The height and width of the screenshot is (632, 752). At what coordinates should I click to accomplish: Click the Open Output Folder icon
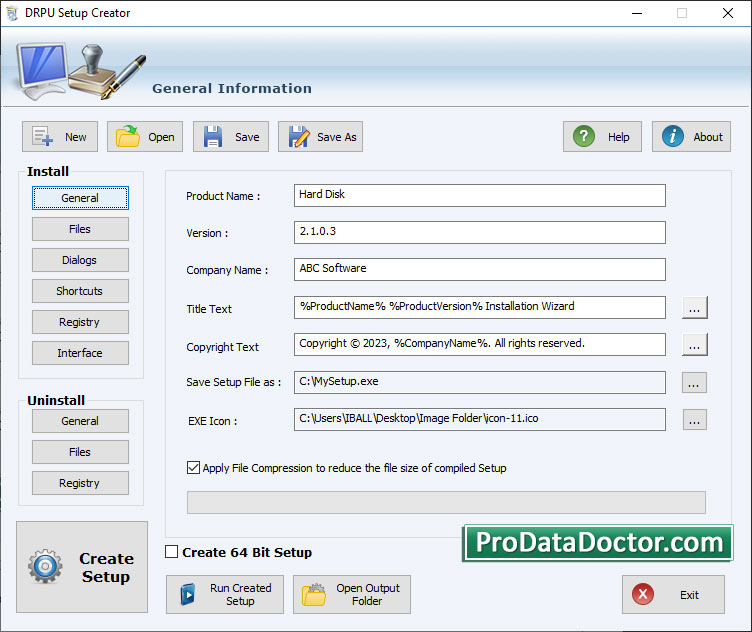314,595
